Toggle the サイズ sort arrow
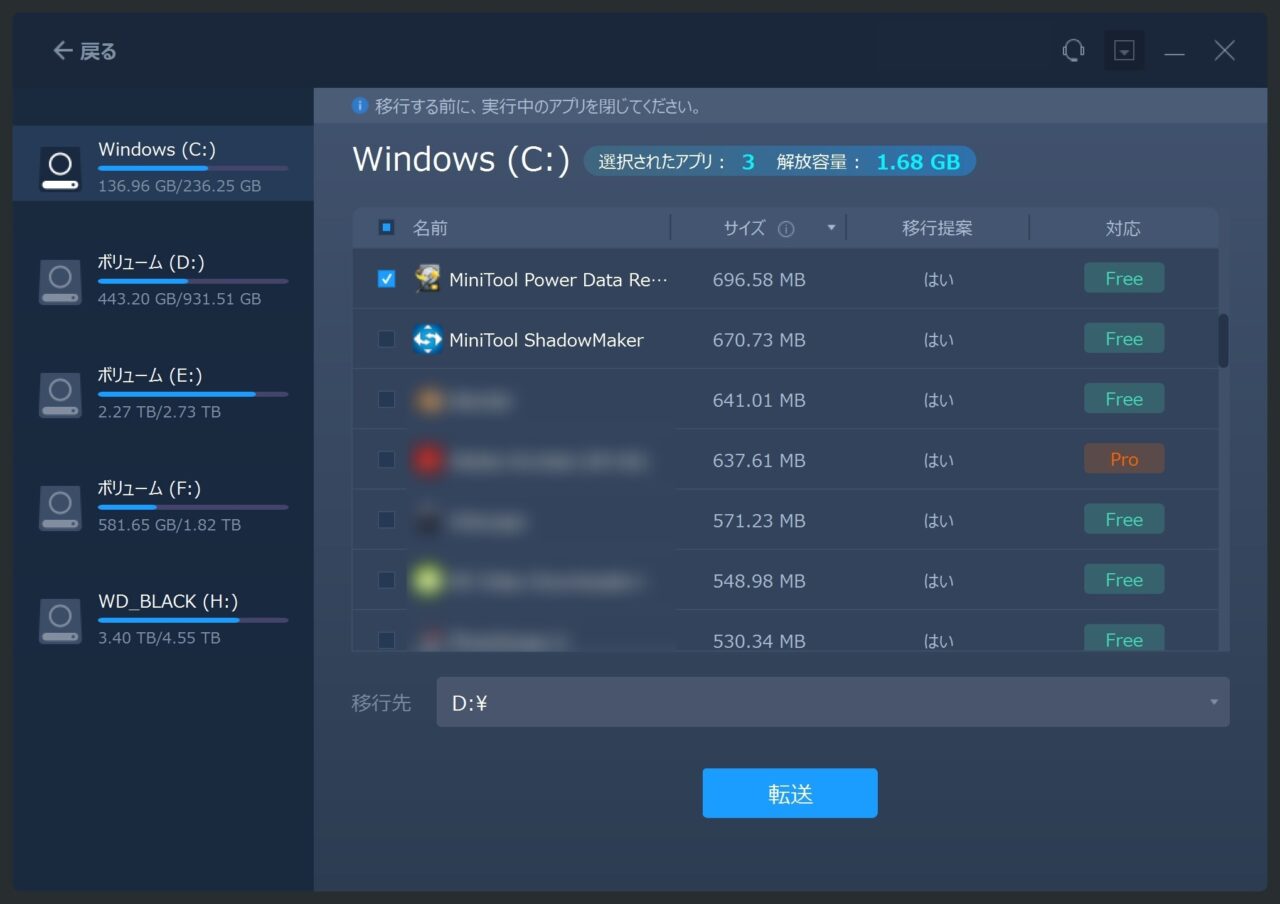 pos(831,228)
